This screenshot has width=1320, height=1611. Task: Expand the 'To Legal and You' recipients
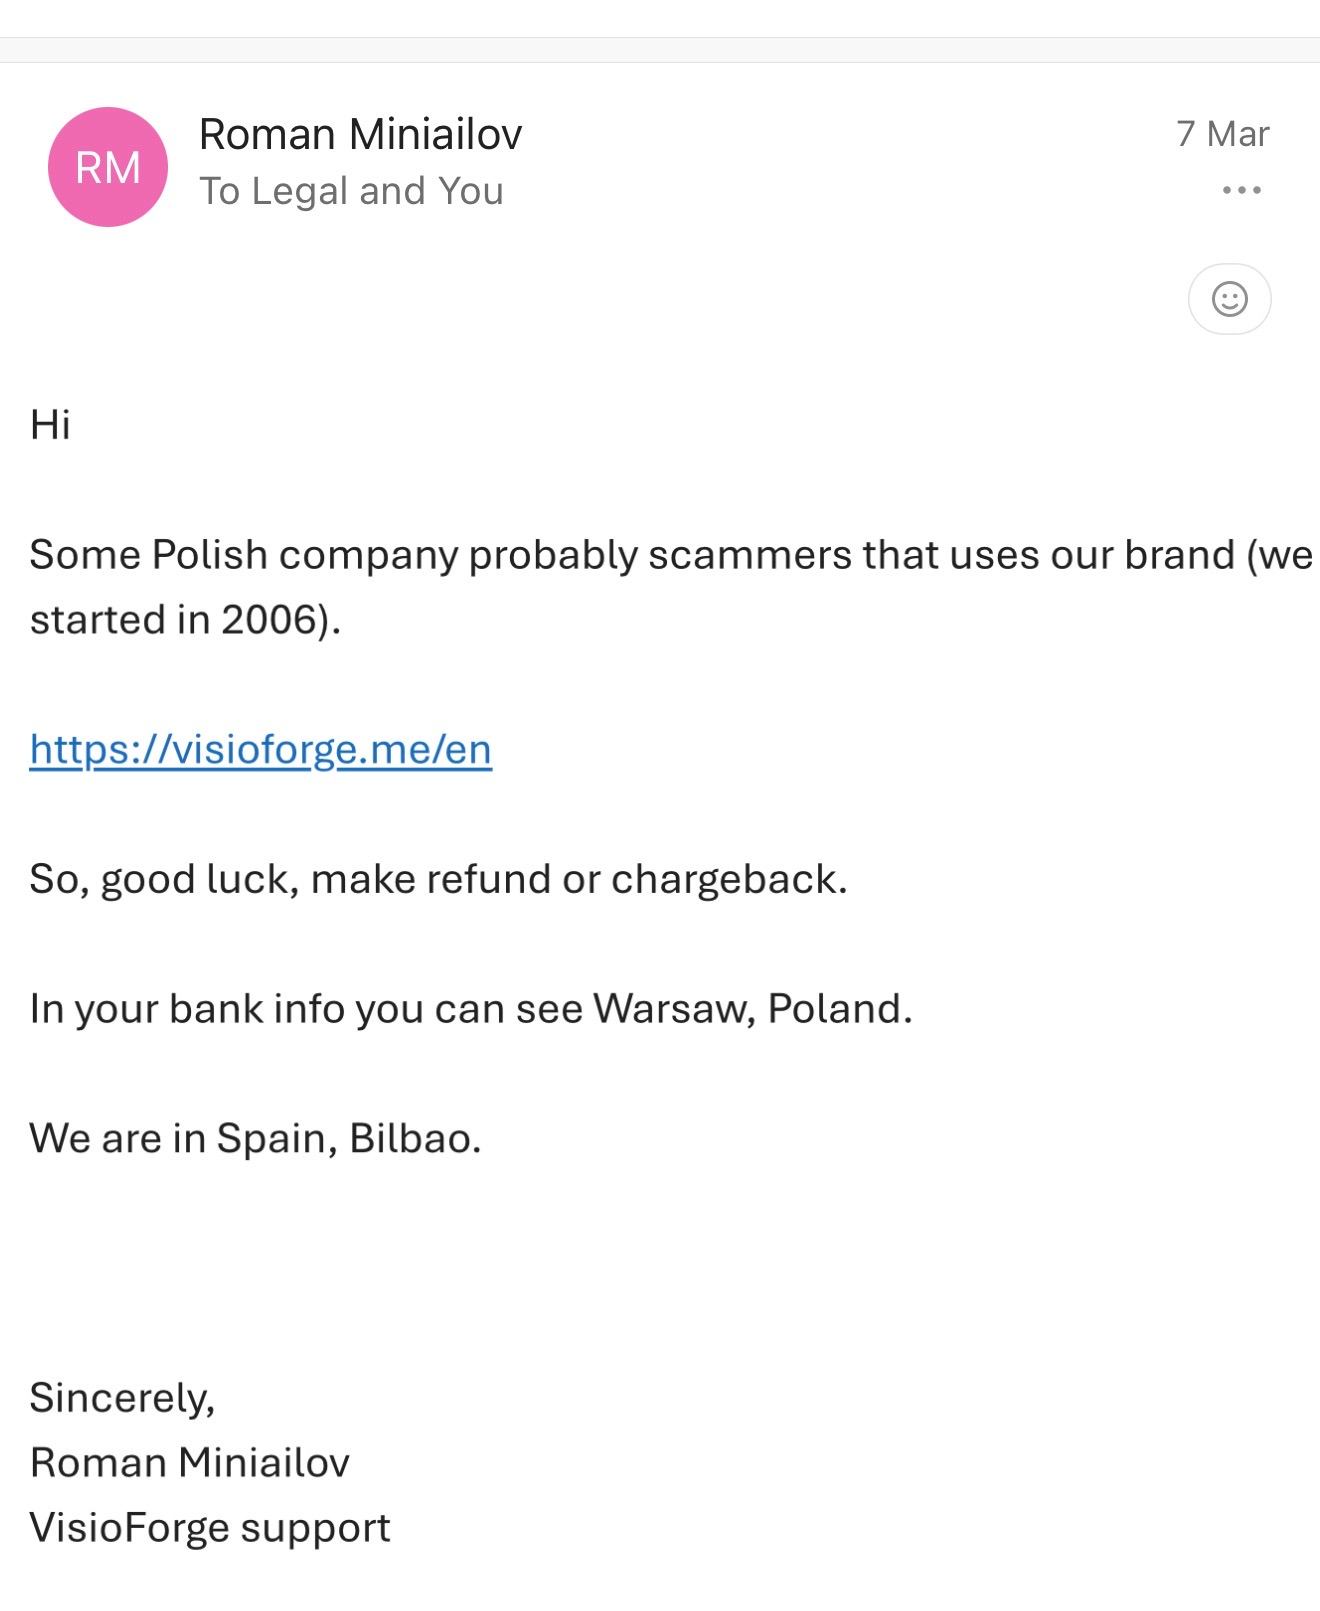click(x=351, y=191)
